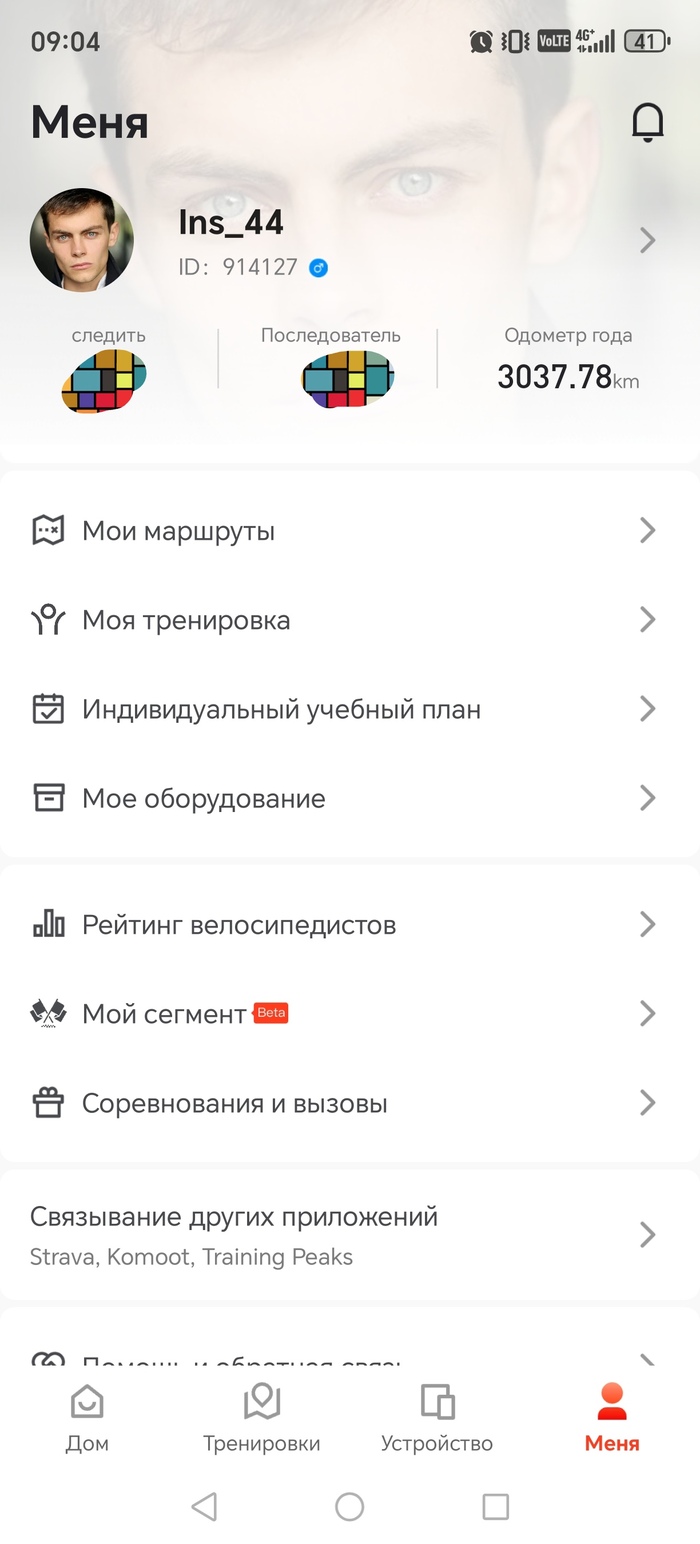
Task: Expand profile details chevron next to Ins_44
Action: pos(647,240)
